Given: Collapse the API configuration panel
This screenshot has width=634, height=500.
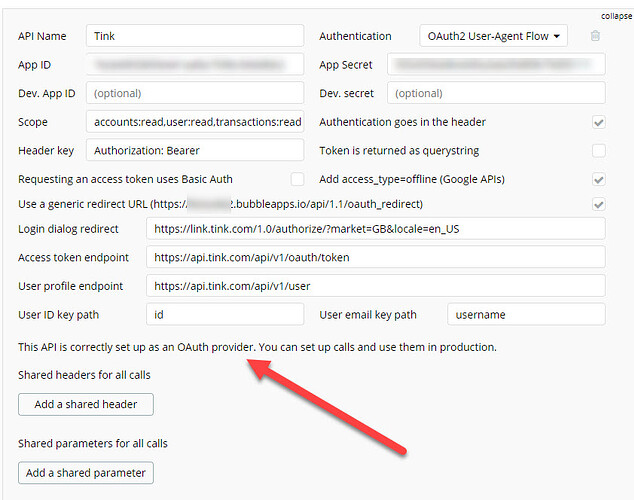Looking at the screenshot, I should click(x=616, y=16).
